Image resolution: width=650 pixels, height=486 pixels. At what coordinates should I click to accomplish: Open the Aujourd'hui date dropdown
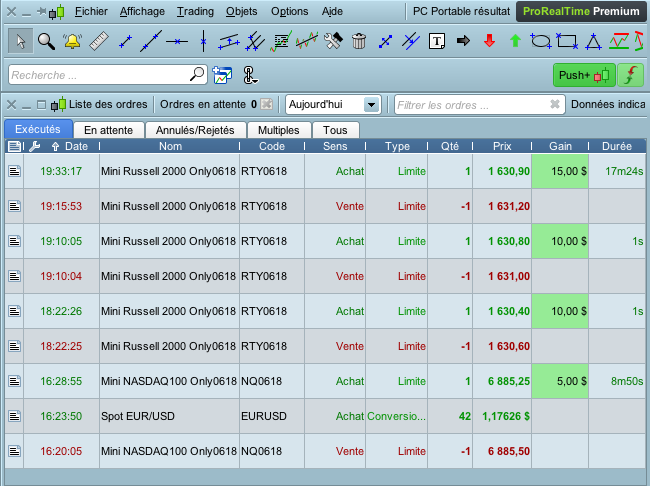coord(333,104)
